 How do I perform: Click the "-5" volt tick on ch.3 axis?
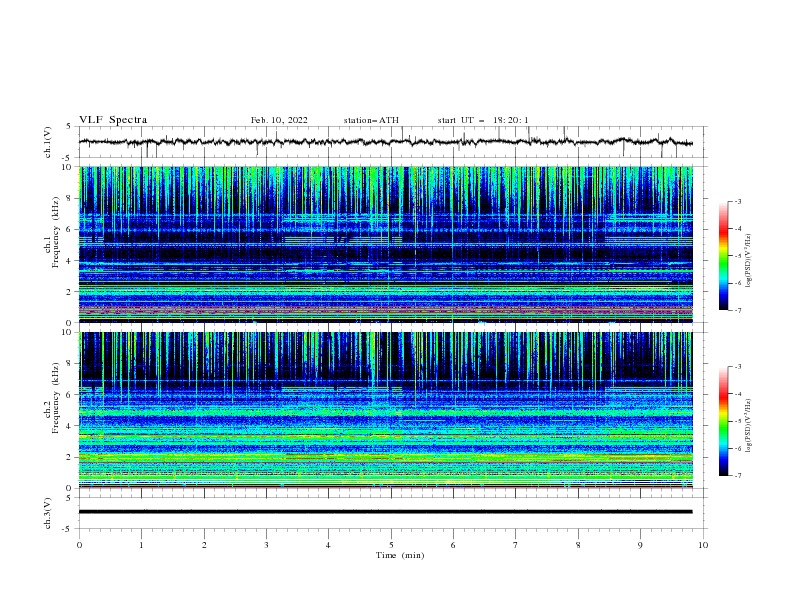point(68,529)
